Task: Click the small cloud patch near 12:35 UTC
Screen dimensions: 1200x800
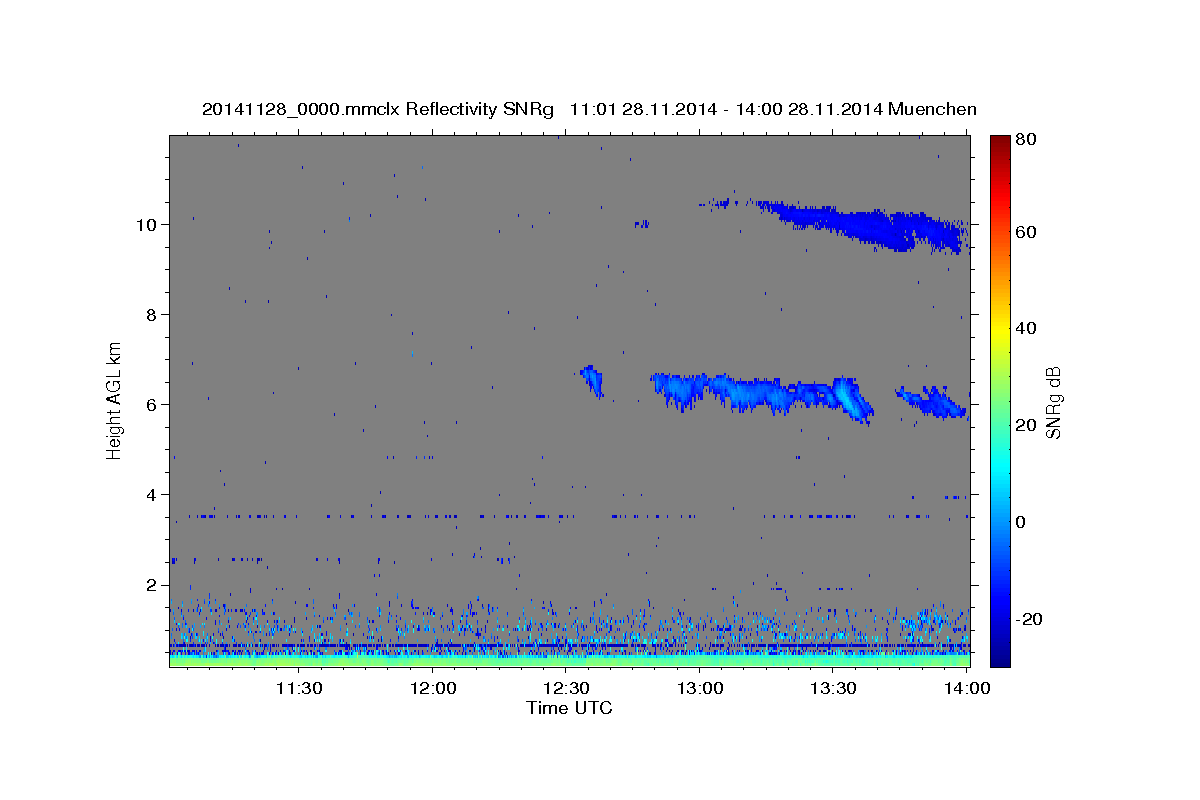Action: (591, 381)
